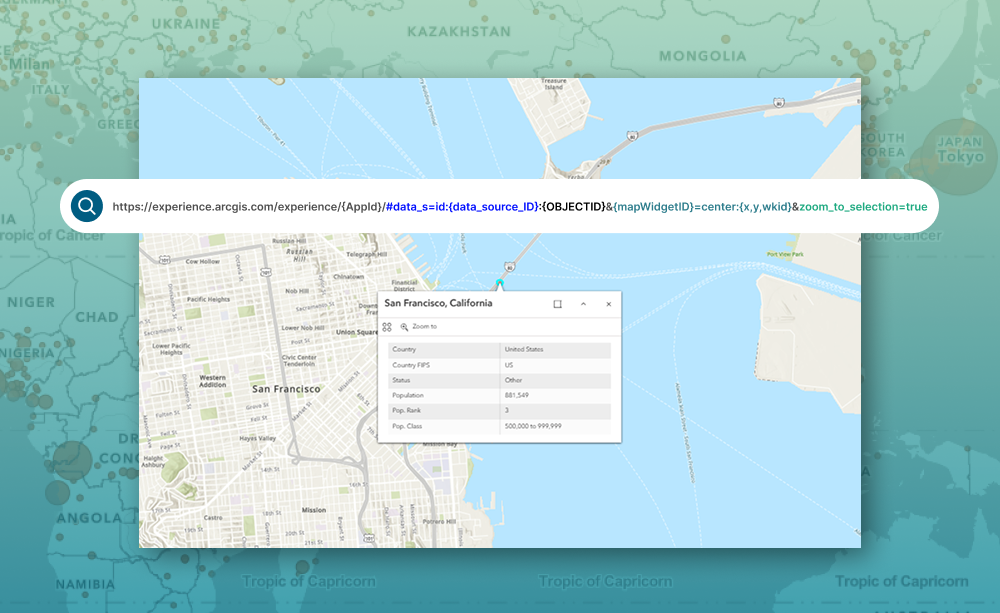Image resolution: width=1000 pixels, height=613 pixels.
Task: Click the URL text in the address bar
Action: (x=520, y=207)
